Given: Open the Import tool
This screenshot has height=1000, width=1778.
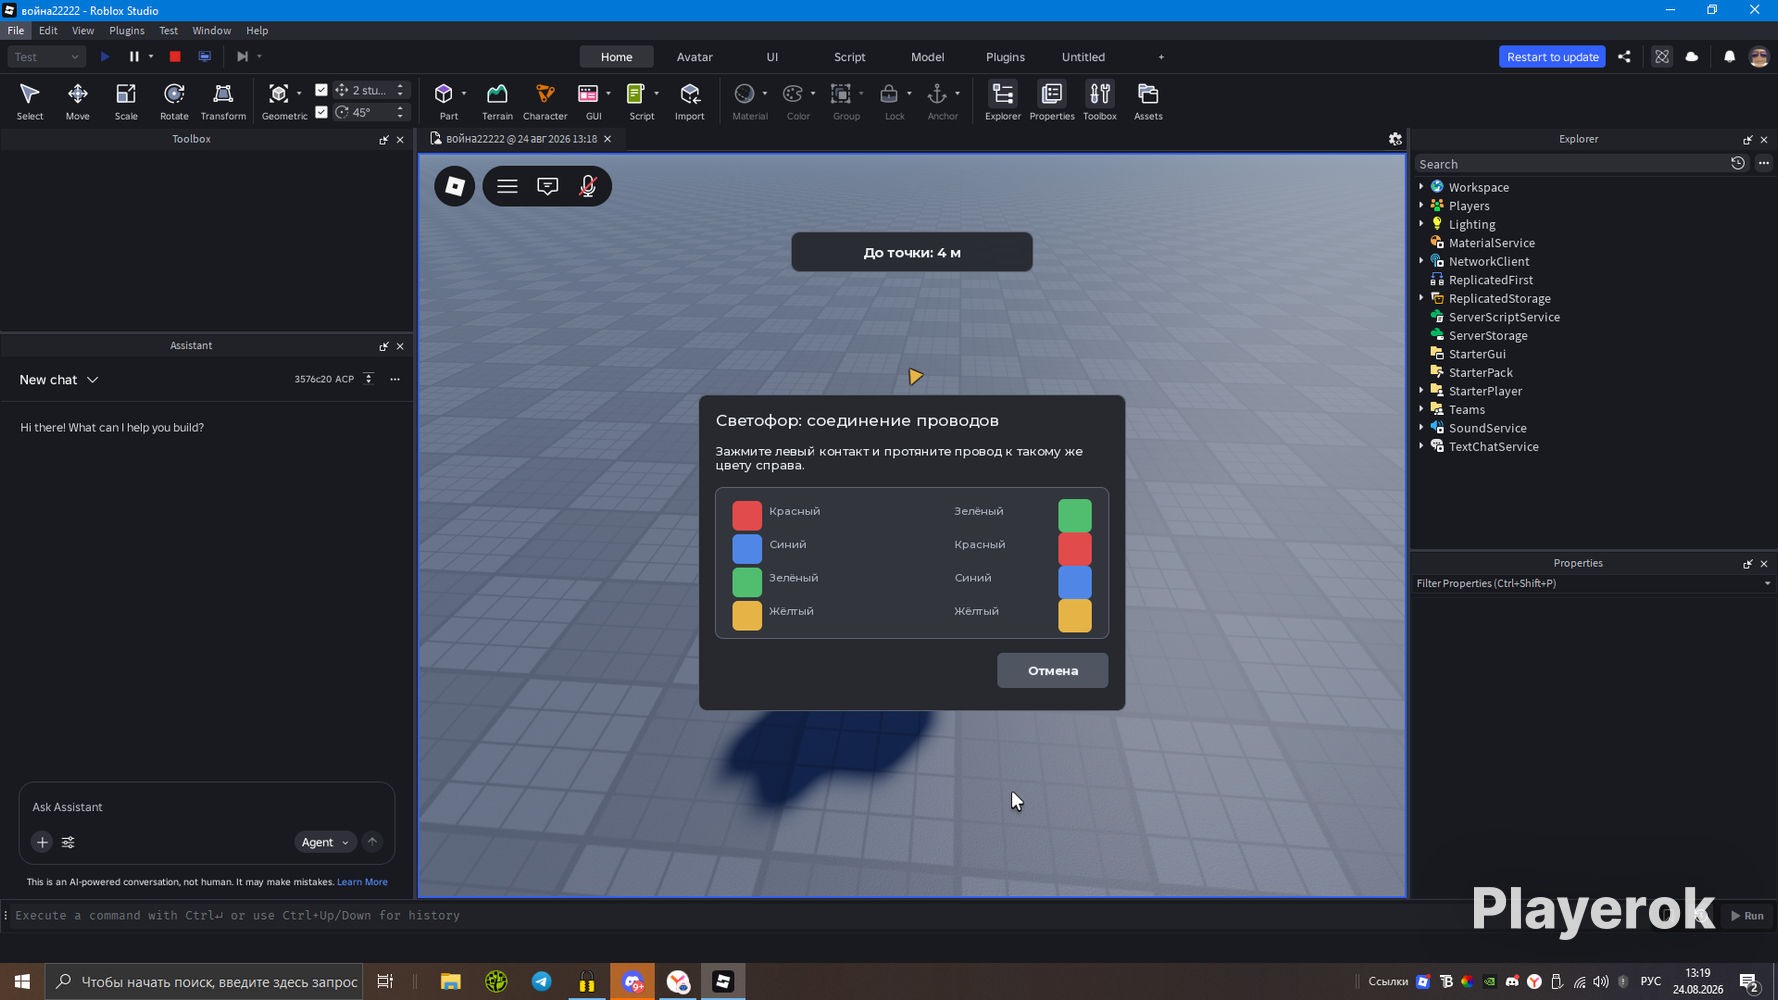Looking at the screenshot, I should point(690,101).
